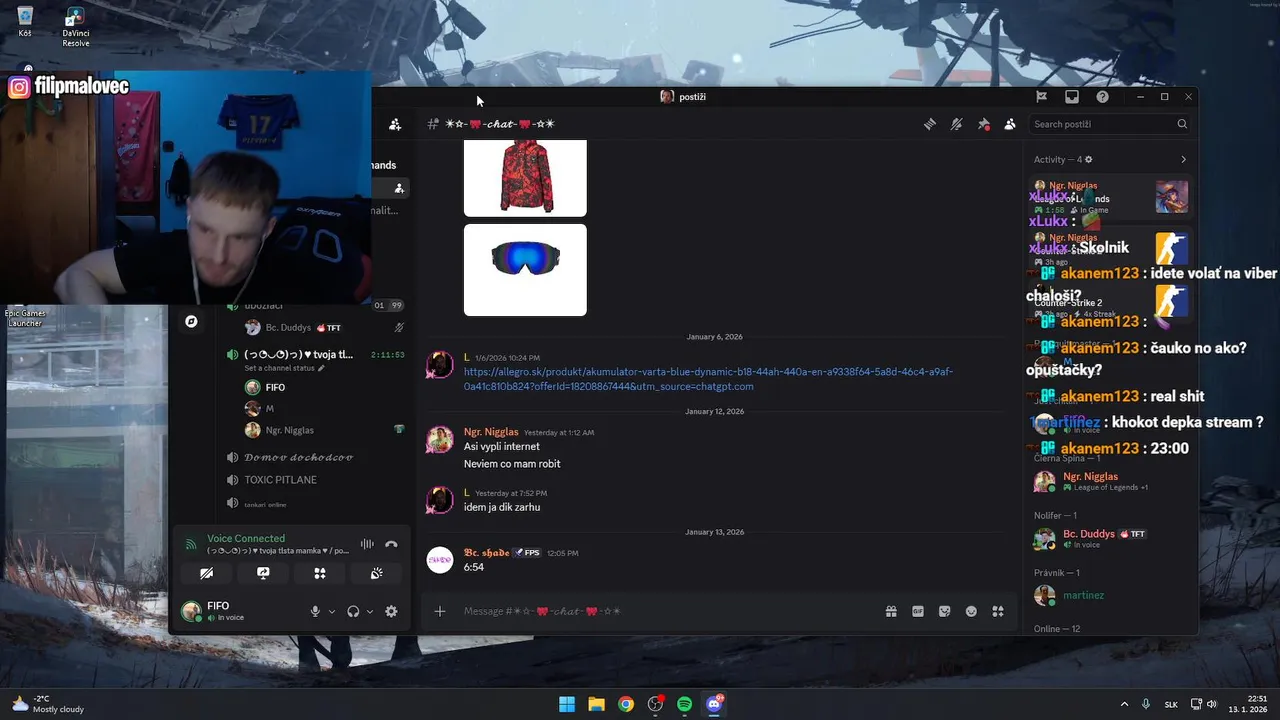Select user FIFO in voice channel
The width and height of the screenshot is (1280, 720).
(275, 387)
